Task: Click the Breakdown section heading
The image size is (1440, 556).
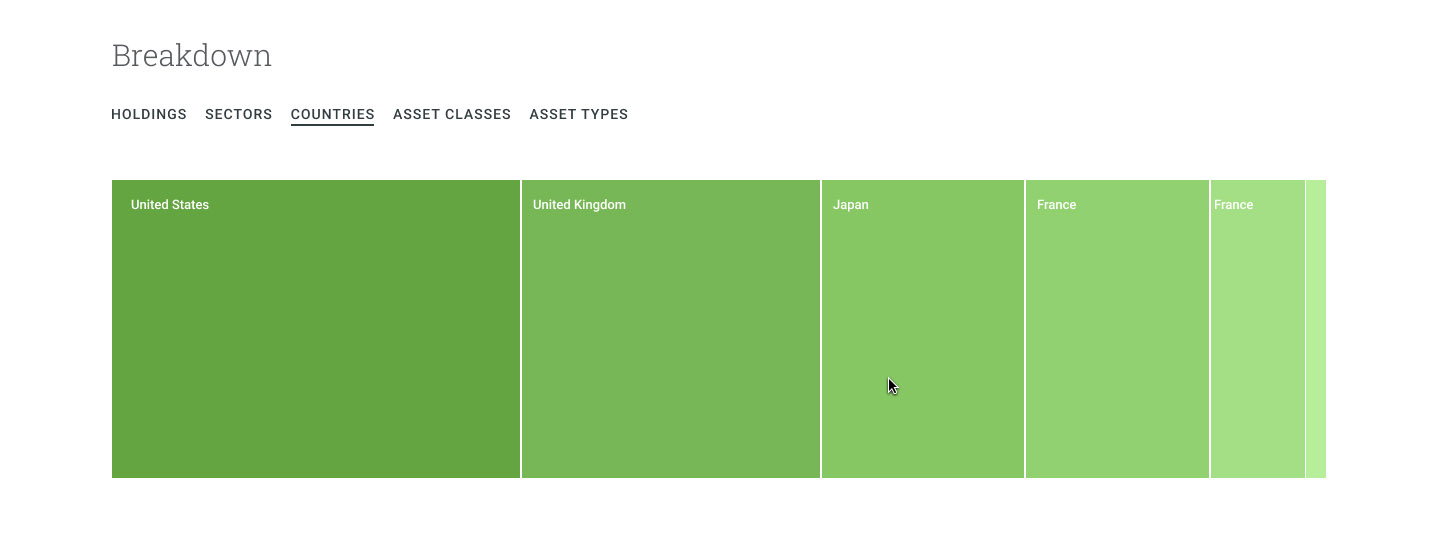Action: click(x=192, y=56)
